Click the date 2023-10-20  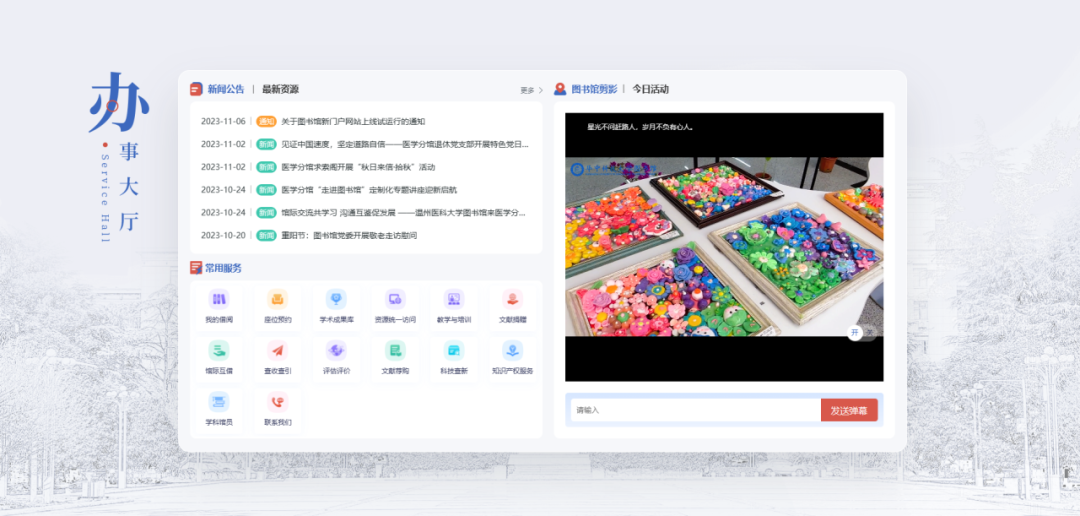pyautogui.click(x=223, y=235)
